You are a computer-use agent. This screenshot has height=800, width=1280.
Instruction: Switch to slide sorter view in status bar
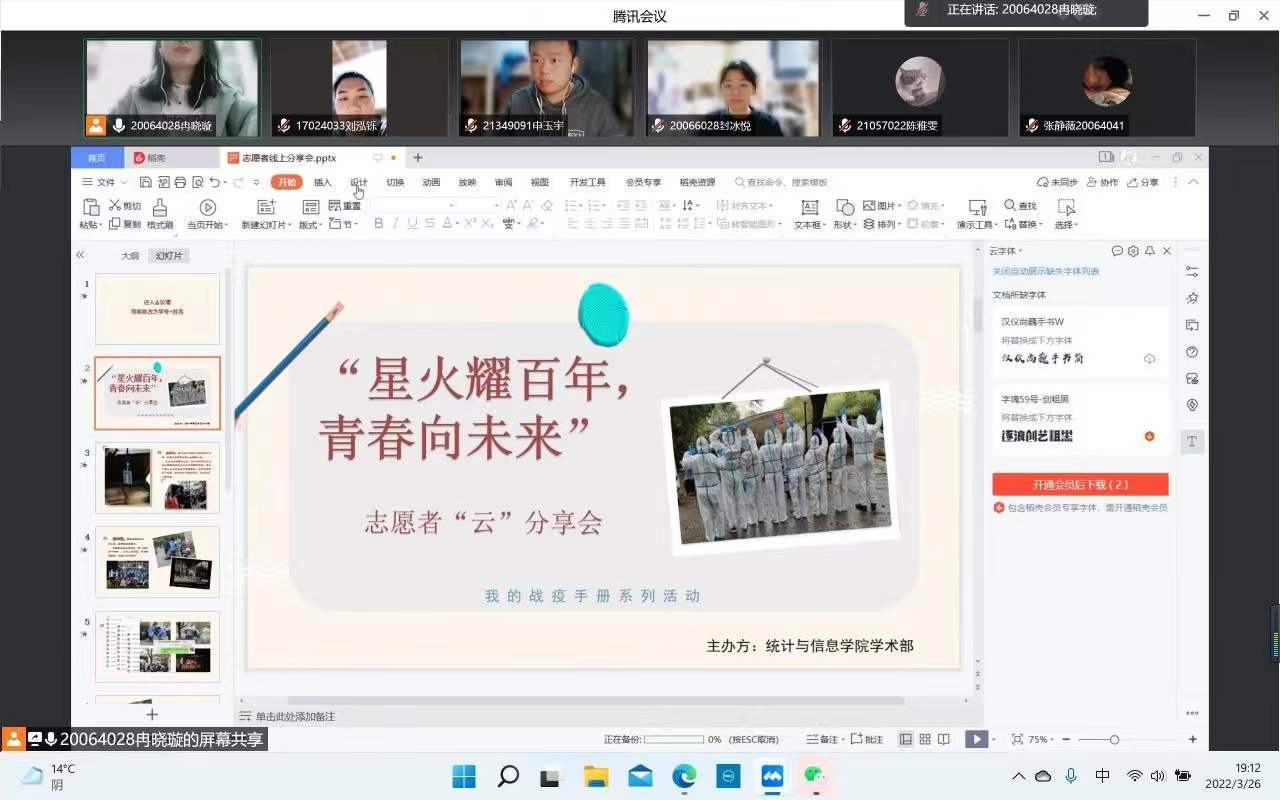point(925,739)
